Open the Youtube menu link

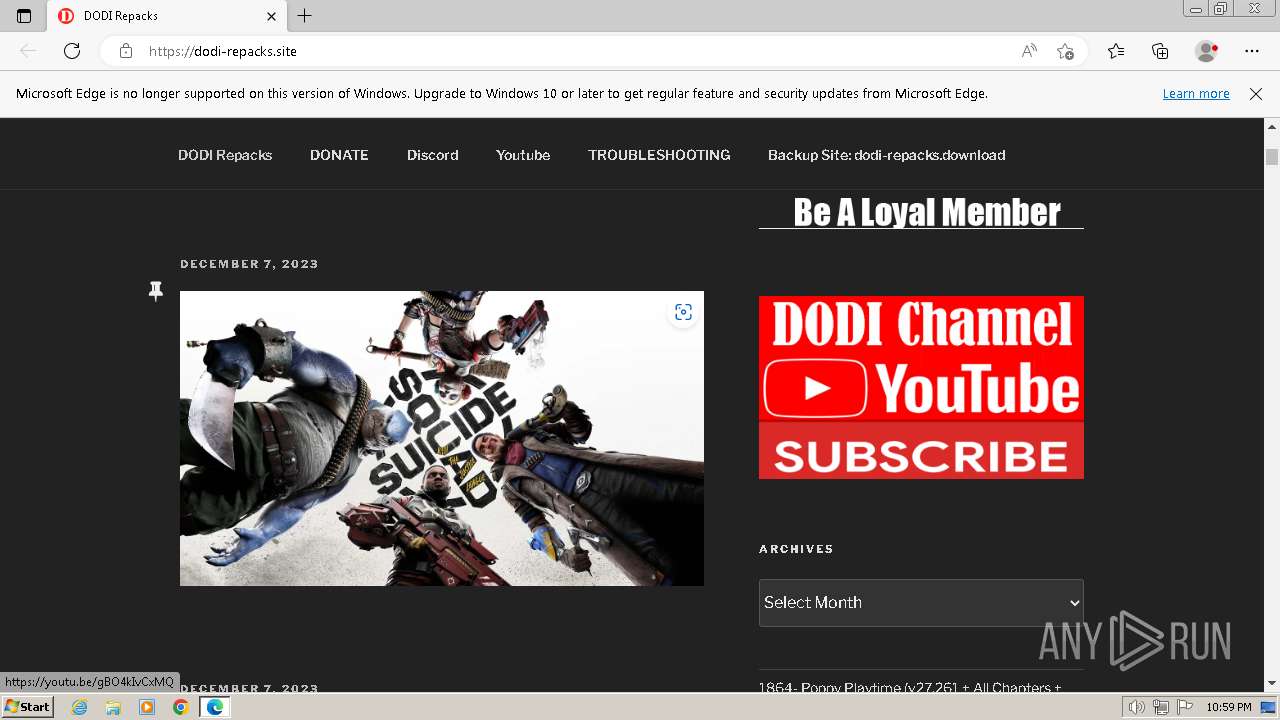(x=523, y=155)
